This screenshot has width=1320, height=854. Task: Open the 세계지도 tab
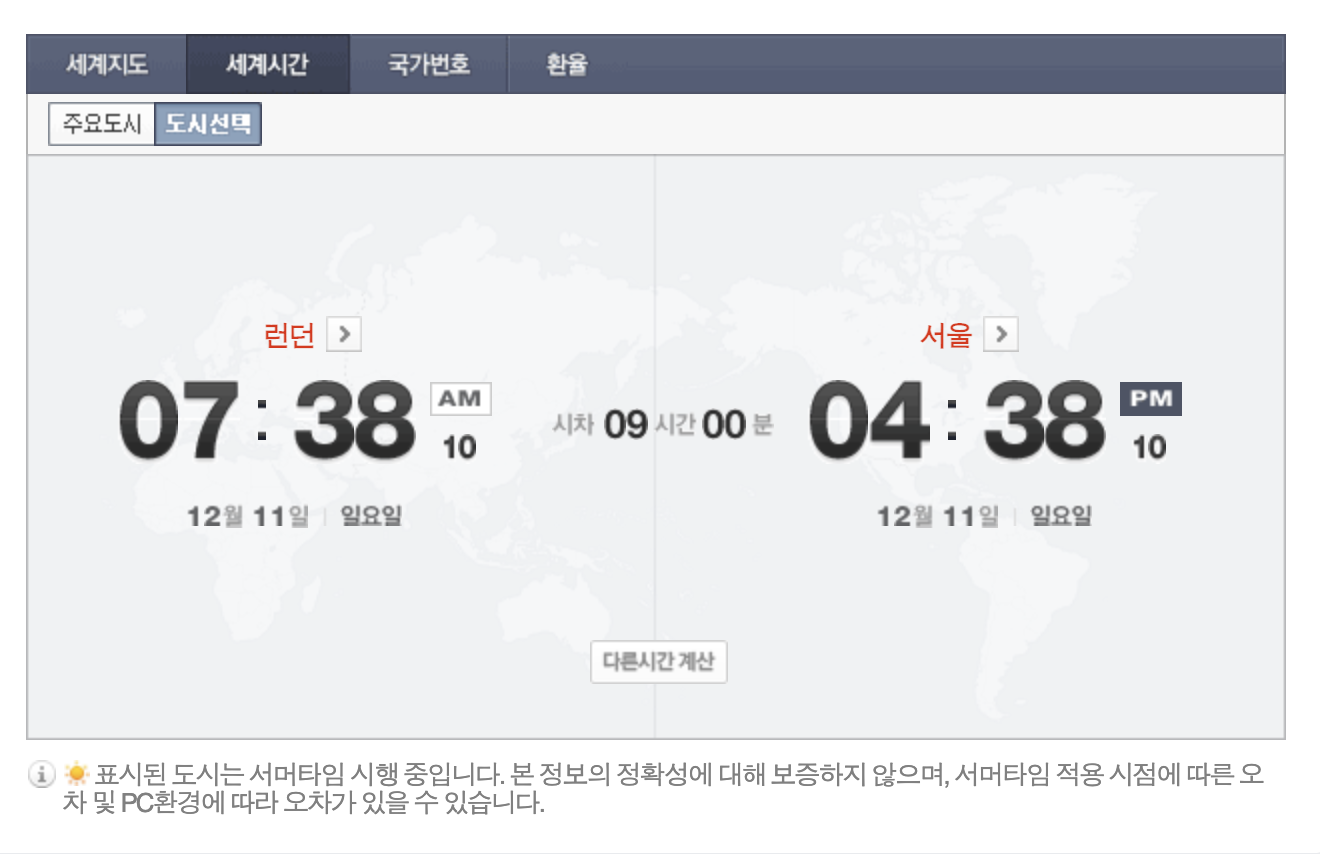[x=107, y=65]
